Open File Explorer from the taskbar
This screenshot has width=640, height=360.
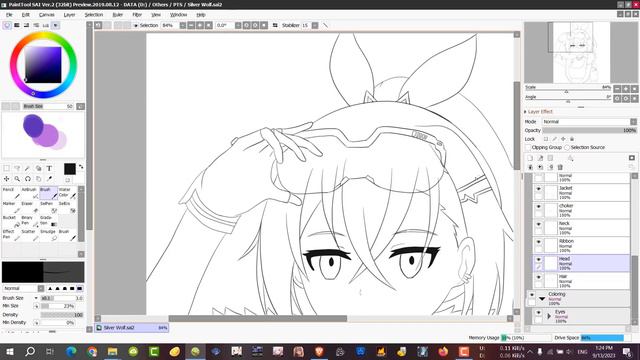tap(113, 351)
